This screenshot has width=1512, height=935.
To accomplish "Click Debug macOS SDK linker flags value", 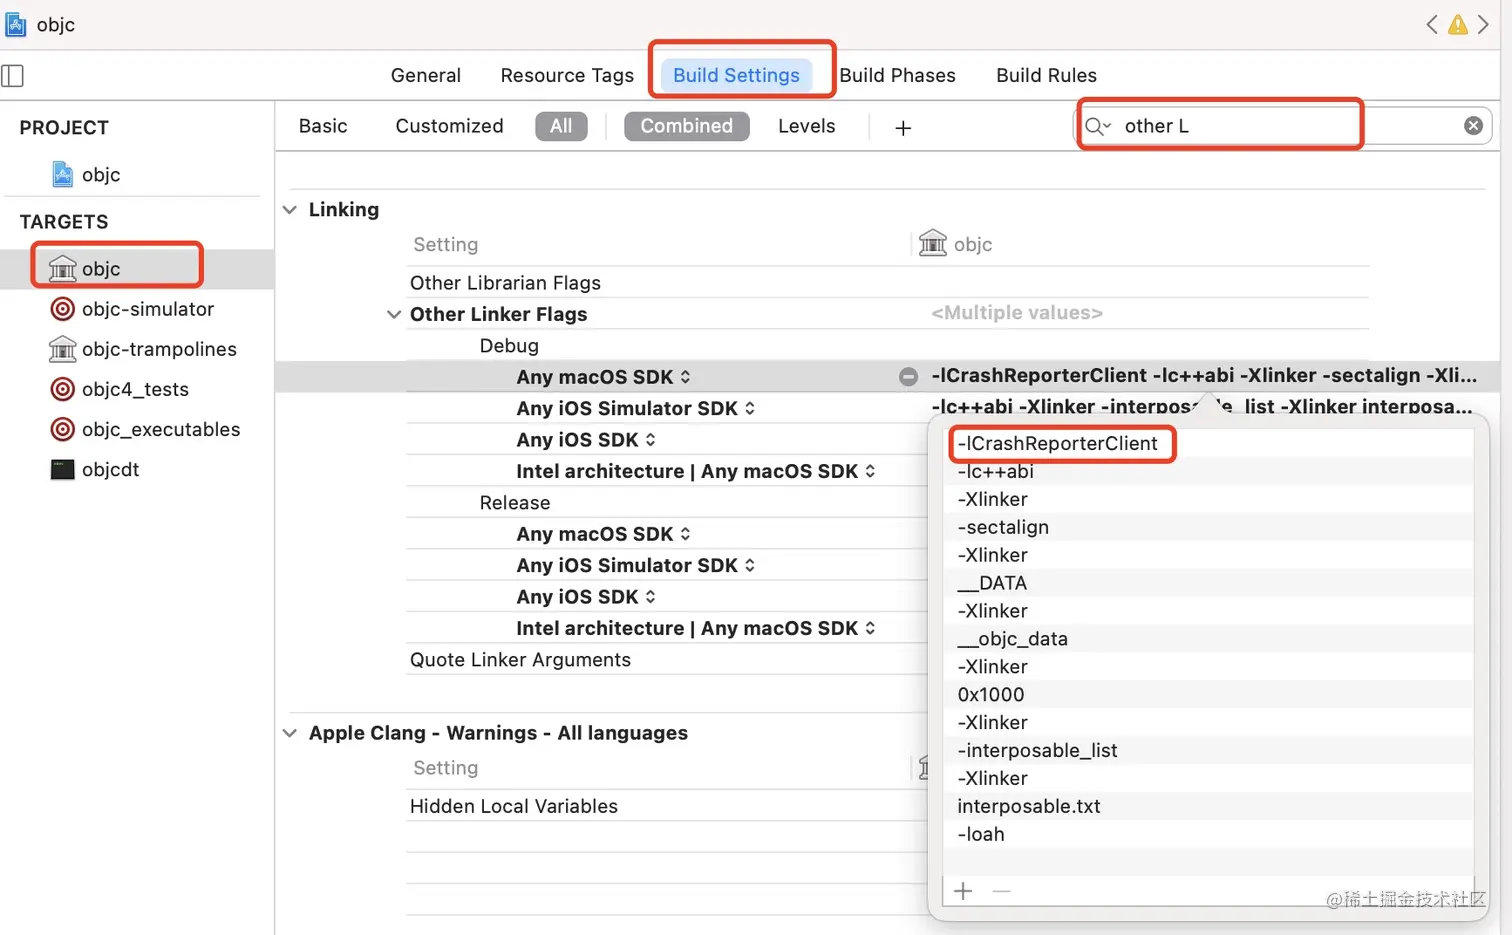I will [1204, 376].
